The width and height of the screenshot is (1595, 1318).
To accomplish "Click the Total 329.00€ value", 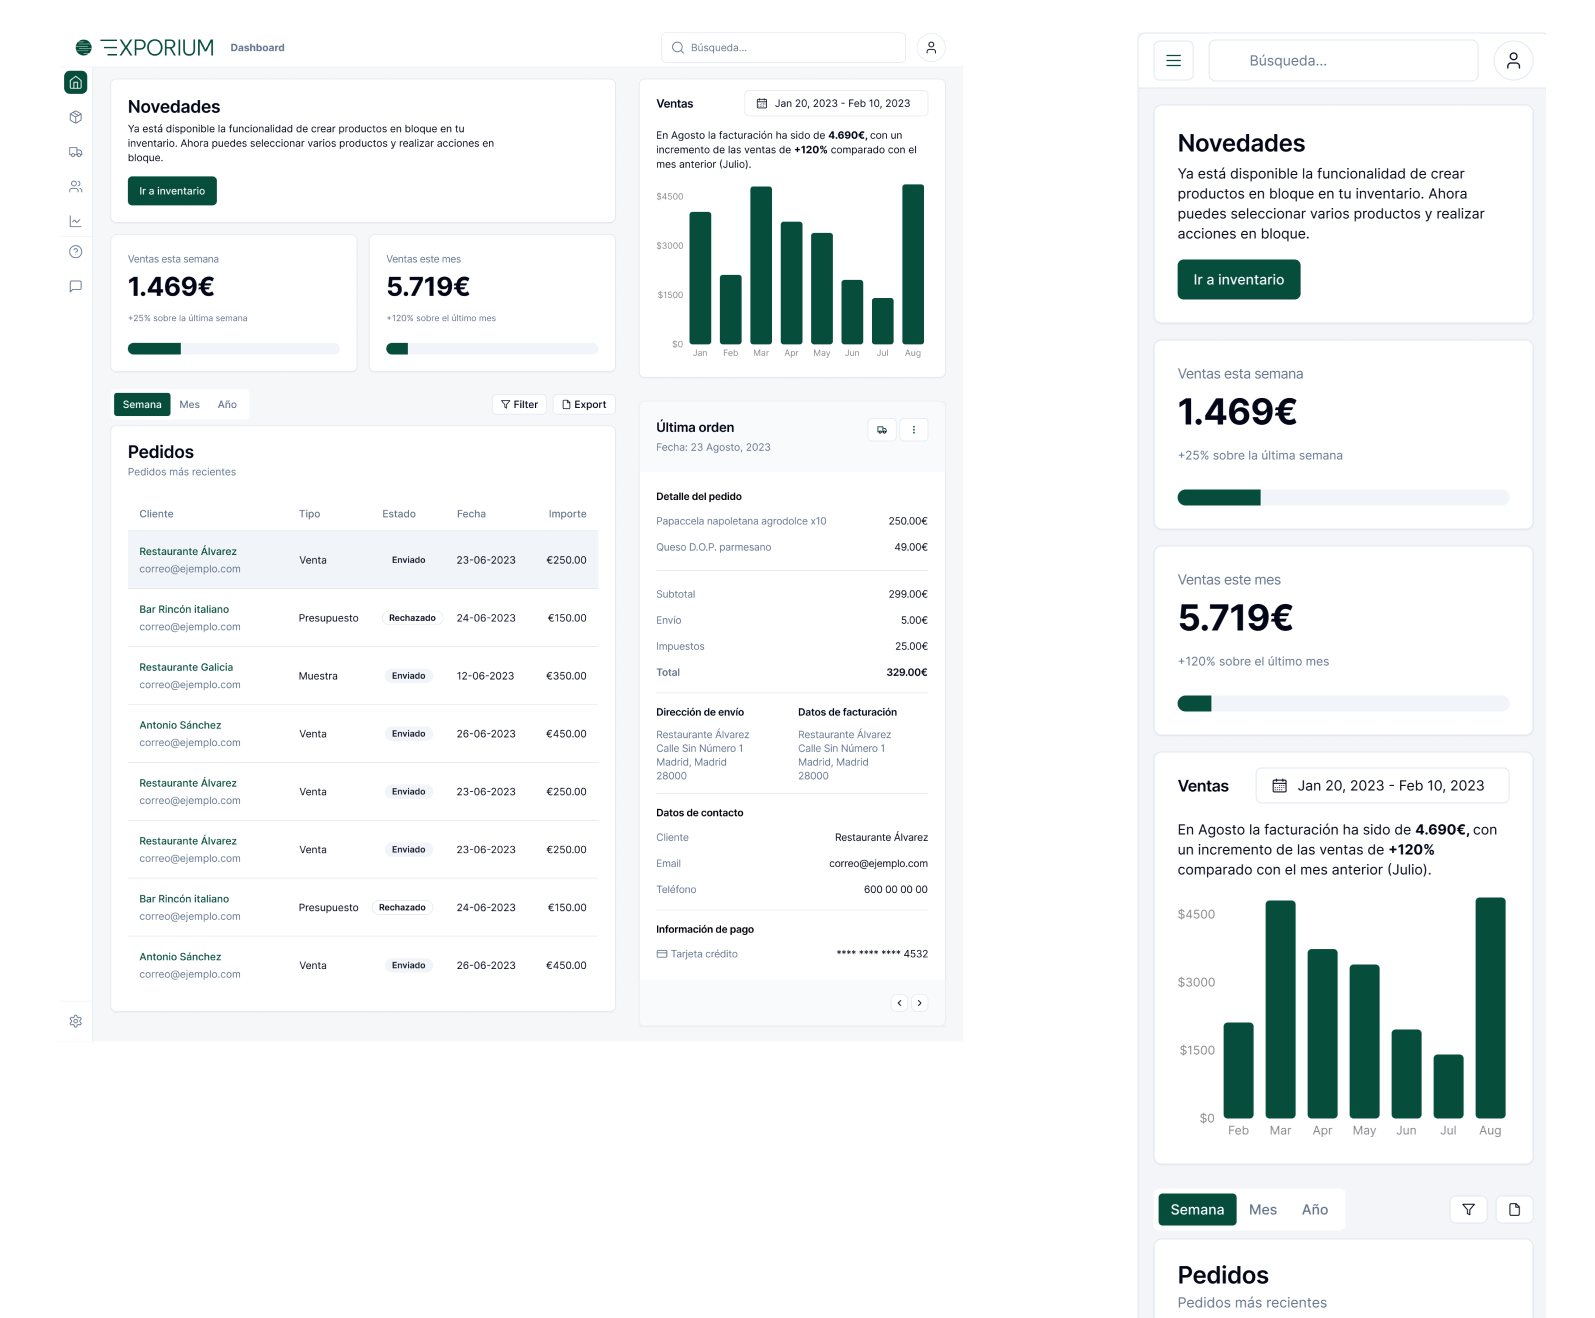I will 907,672.
